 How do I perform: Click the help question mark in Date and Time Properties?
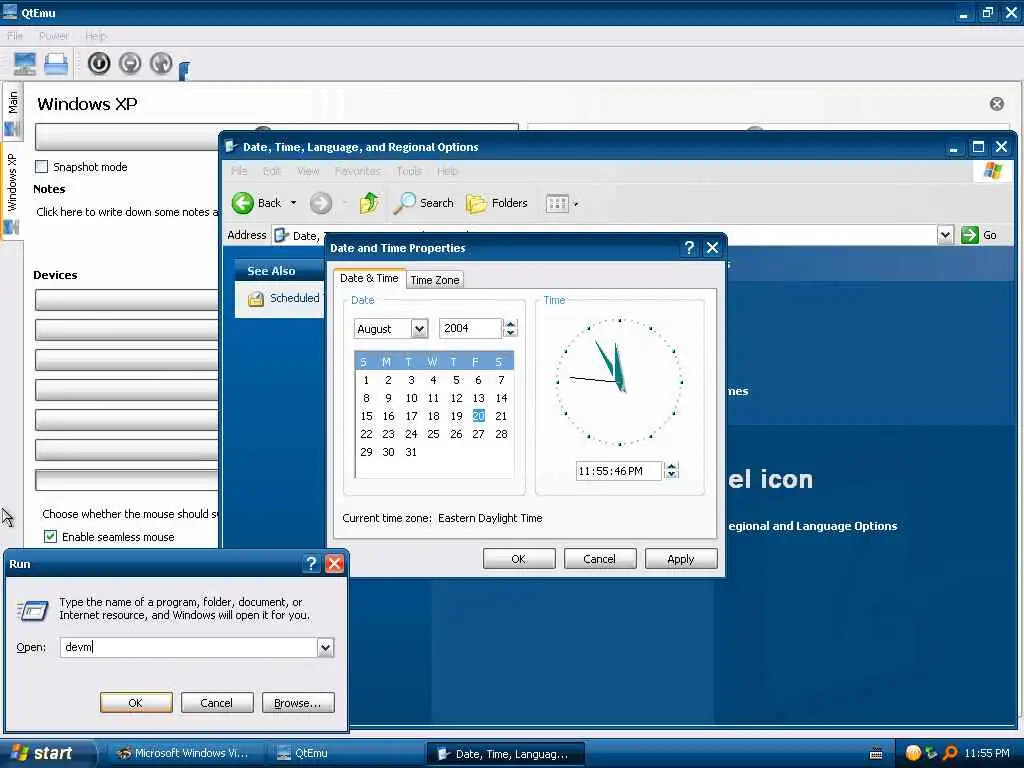point(689,248)
